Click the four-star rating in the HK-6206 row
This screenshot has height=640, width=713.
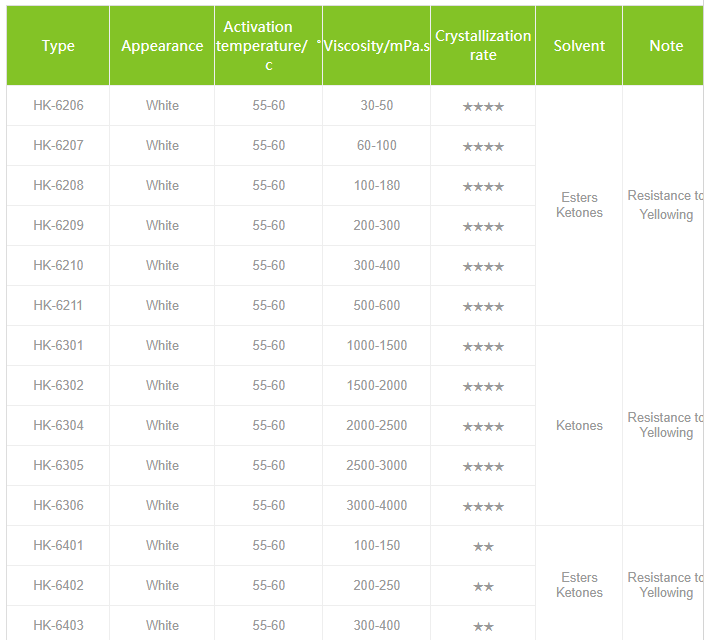coord(483,106)
